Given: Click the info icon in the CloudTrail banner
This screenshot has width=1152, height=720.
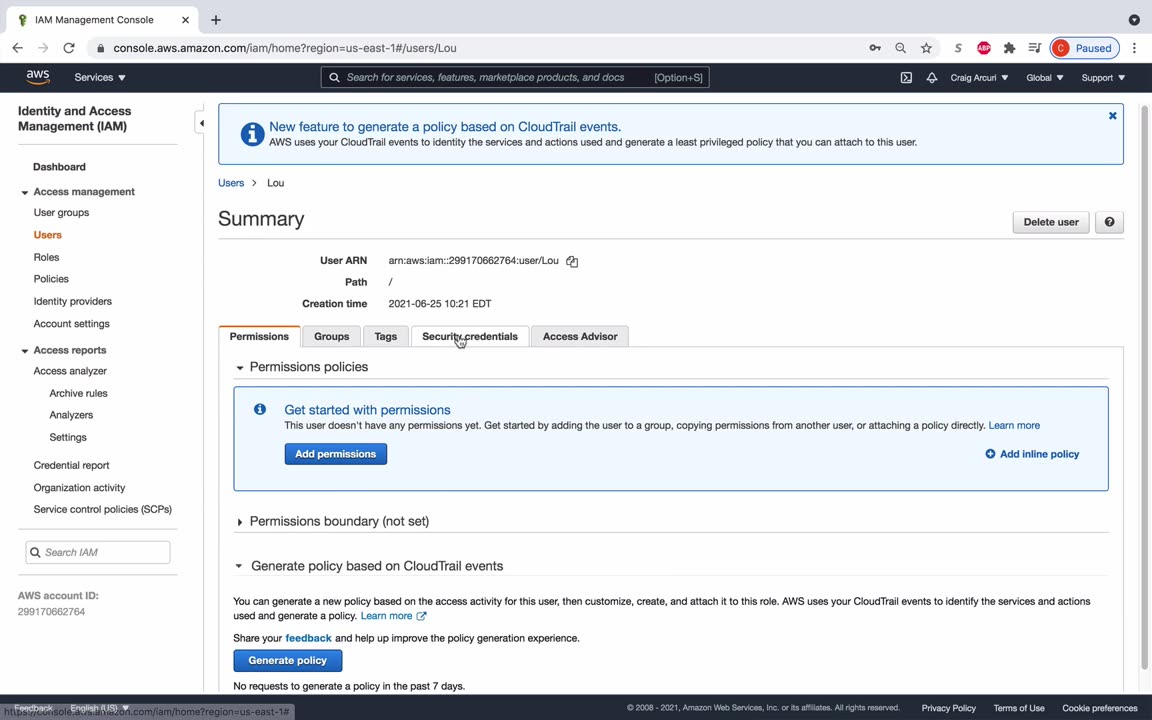Looking at the screenshot, I should (252, 134).
